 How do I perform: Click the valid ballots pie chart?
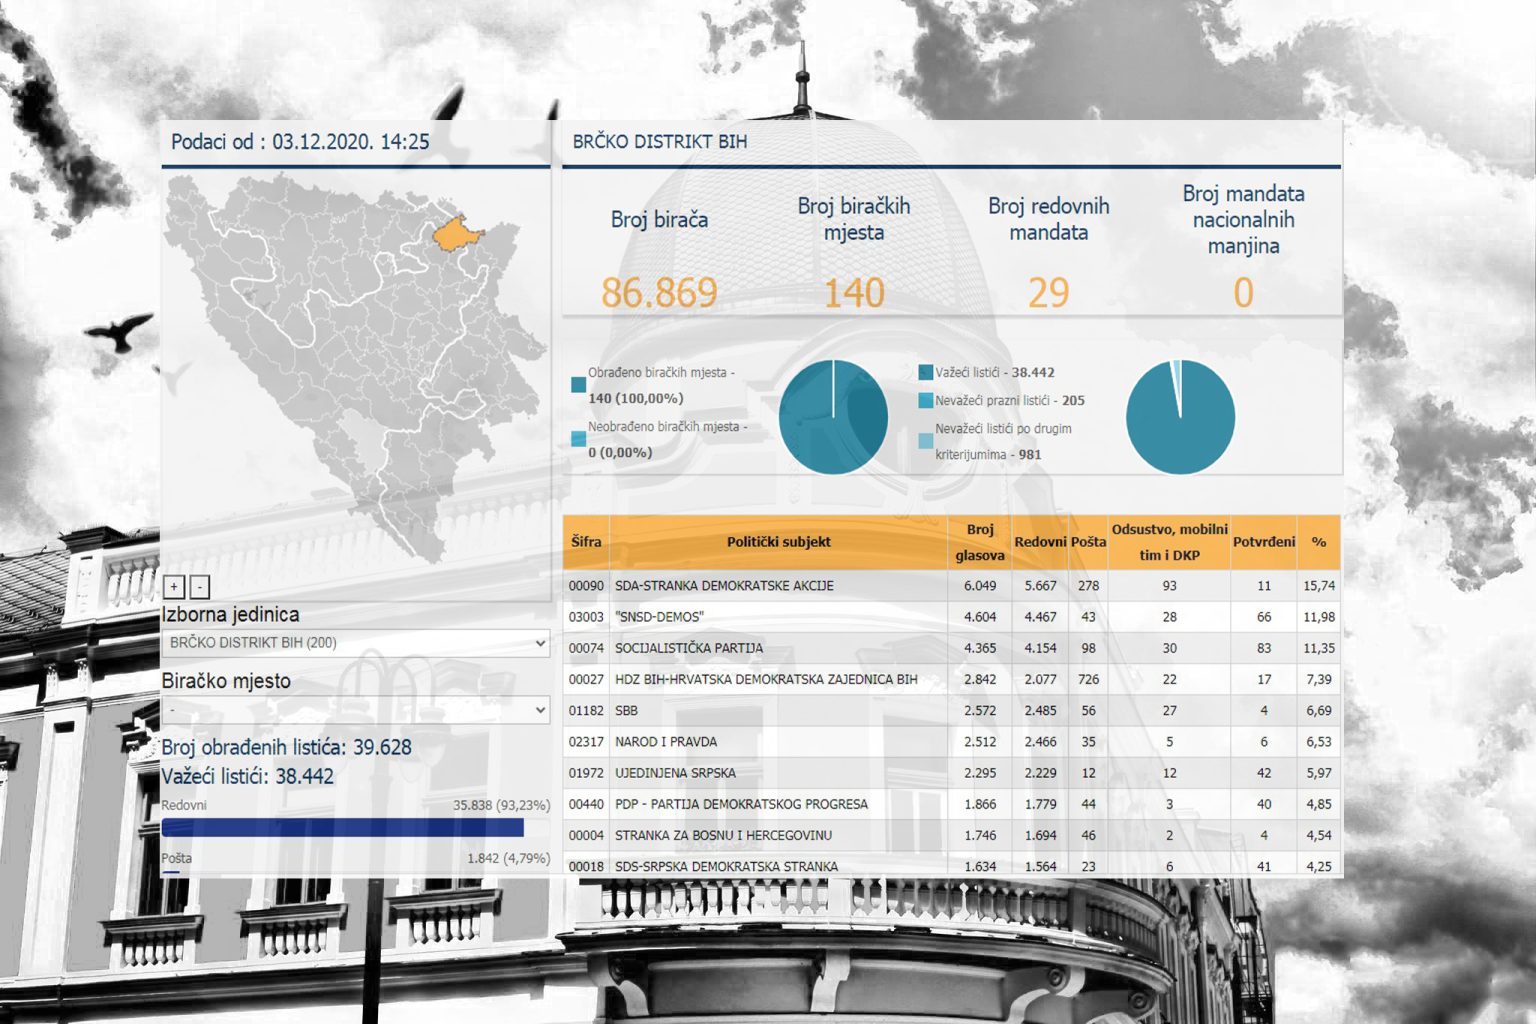point(1180,417)
